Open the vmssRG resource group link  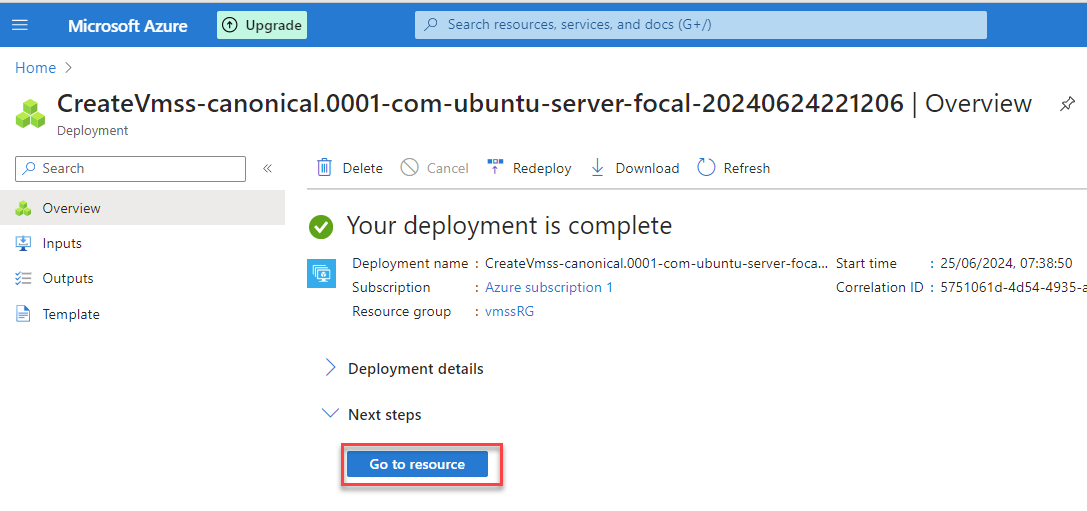(509, 311)
